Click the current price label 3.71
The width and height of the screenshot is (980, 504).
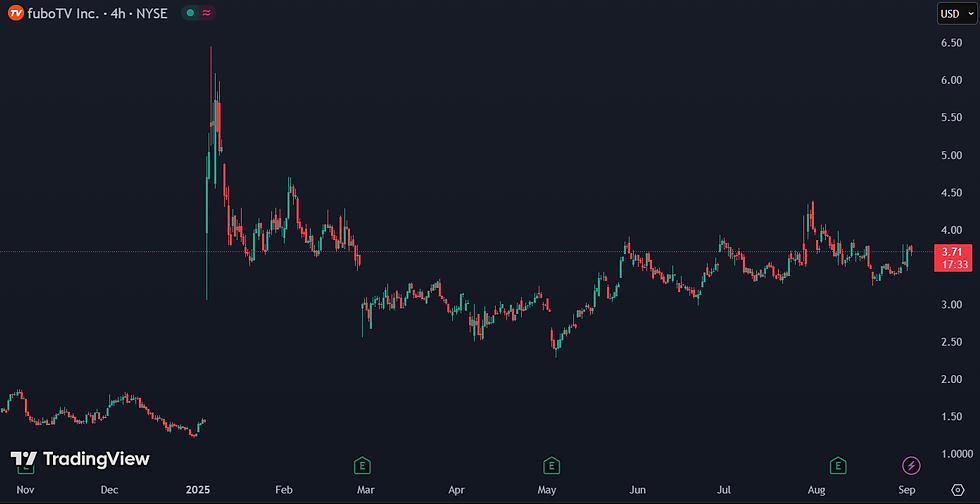[954, 251]
